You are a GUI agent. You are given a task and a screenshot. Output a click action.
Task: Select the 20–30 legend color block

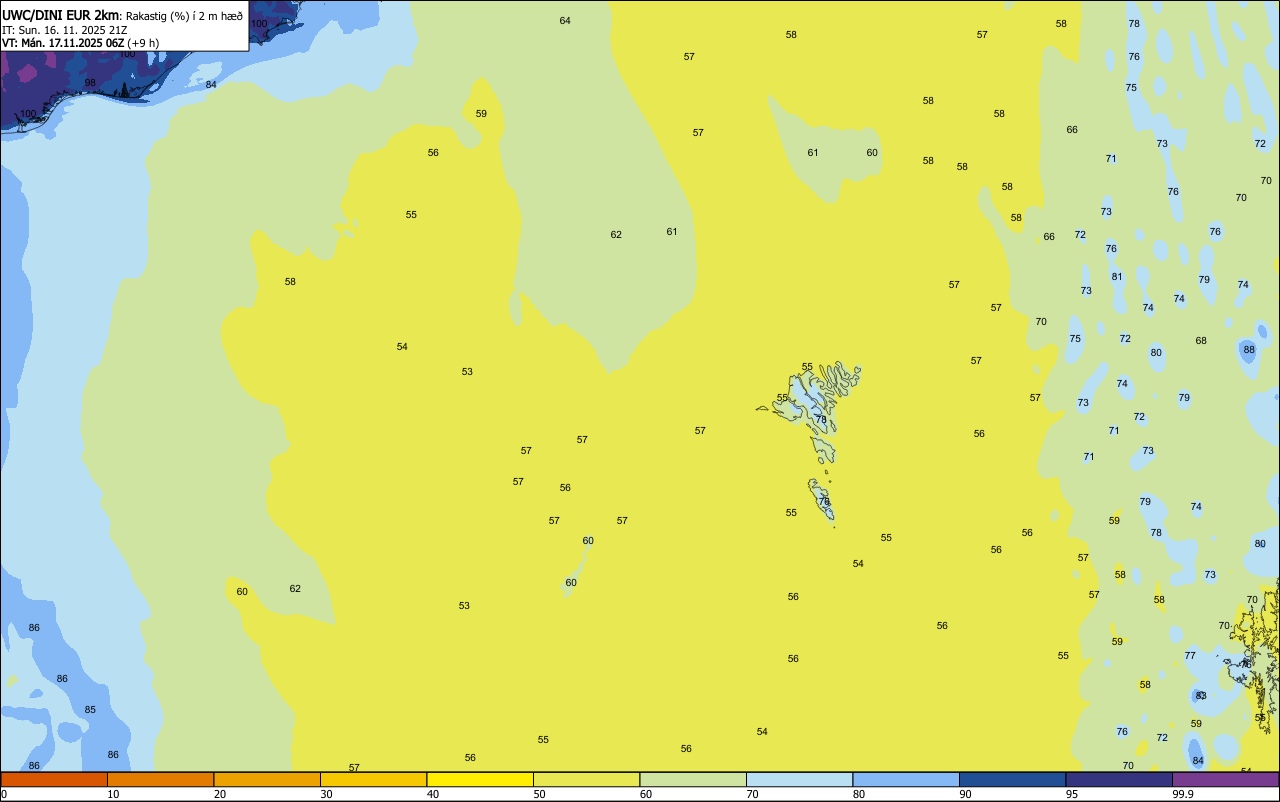pyautogui.click(x=267, y=779)
